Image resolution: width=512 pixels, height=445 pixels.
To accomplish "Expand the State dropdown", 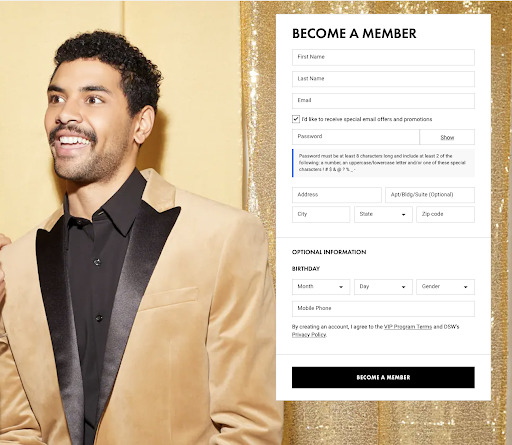I will pyautogui.click(x=383, y=214).
